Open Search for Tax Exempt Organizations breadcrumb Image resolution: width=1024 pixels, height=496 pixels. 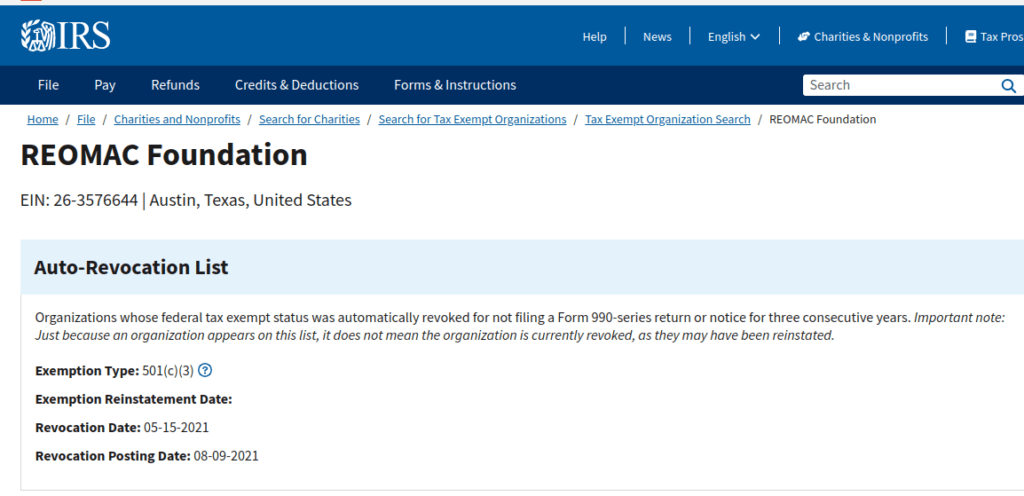pos(472,119)
